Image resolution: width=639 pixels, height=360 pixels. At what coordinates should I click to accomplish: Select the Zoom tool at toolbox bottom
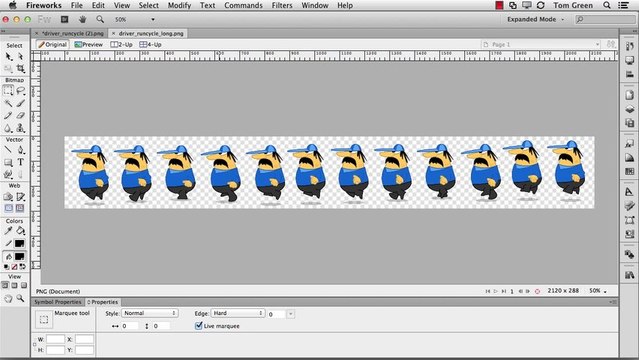(20, 298)
